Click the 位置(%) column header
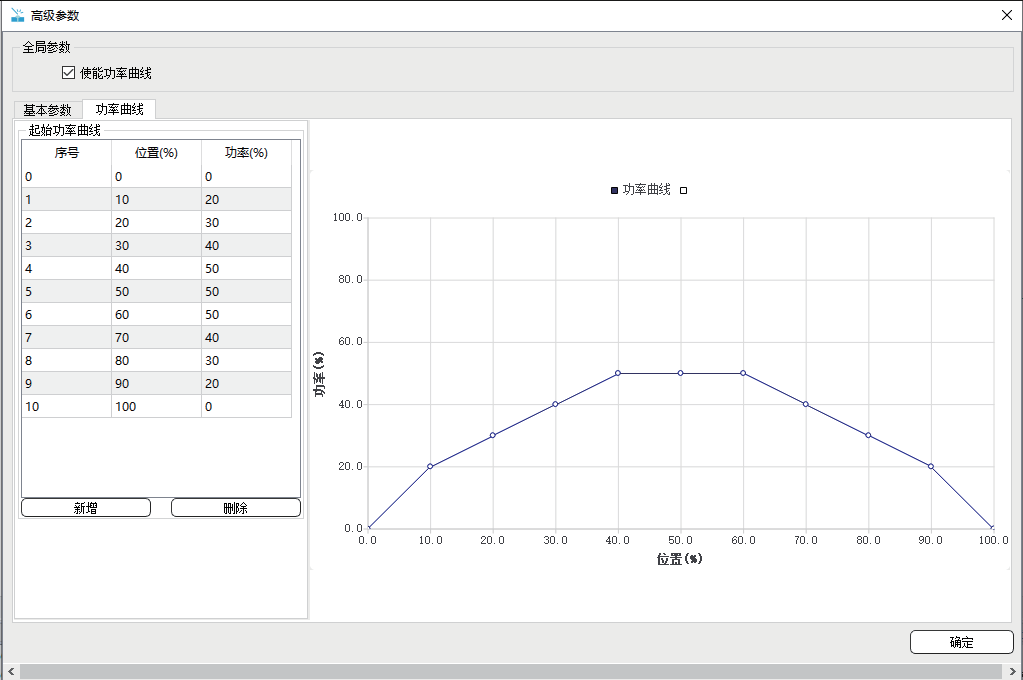1023x680 pixels. pyautogui.click(x=156, y=153)
